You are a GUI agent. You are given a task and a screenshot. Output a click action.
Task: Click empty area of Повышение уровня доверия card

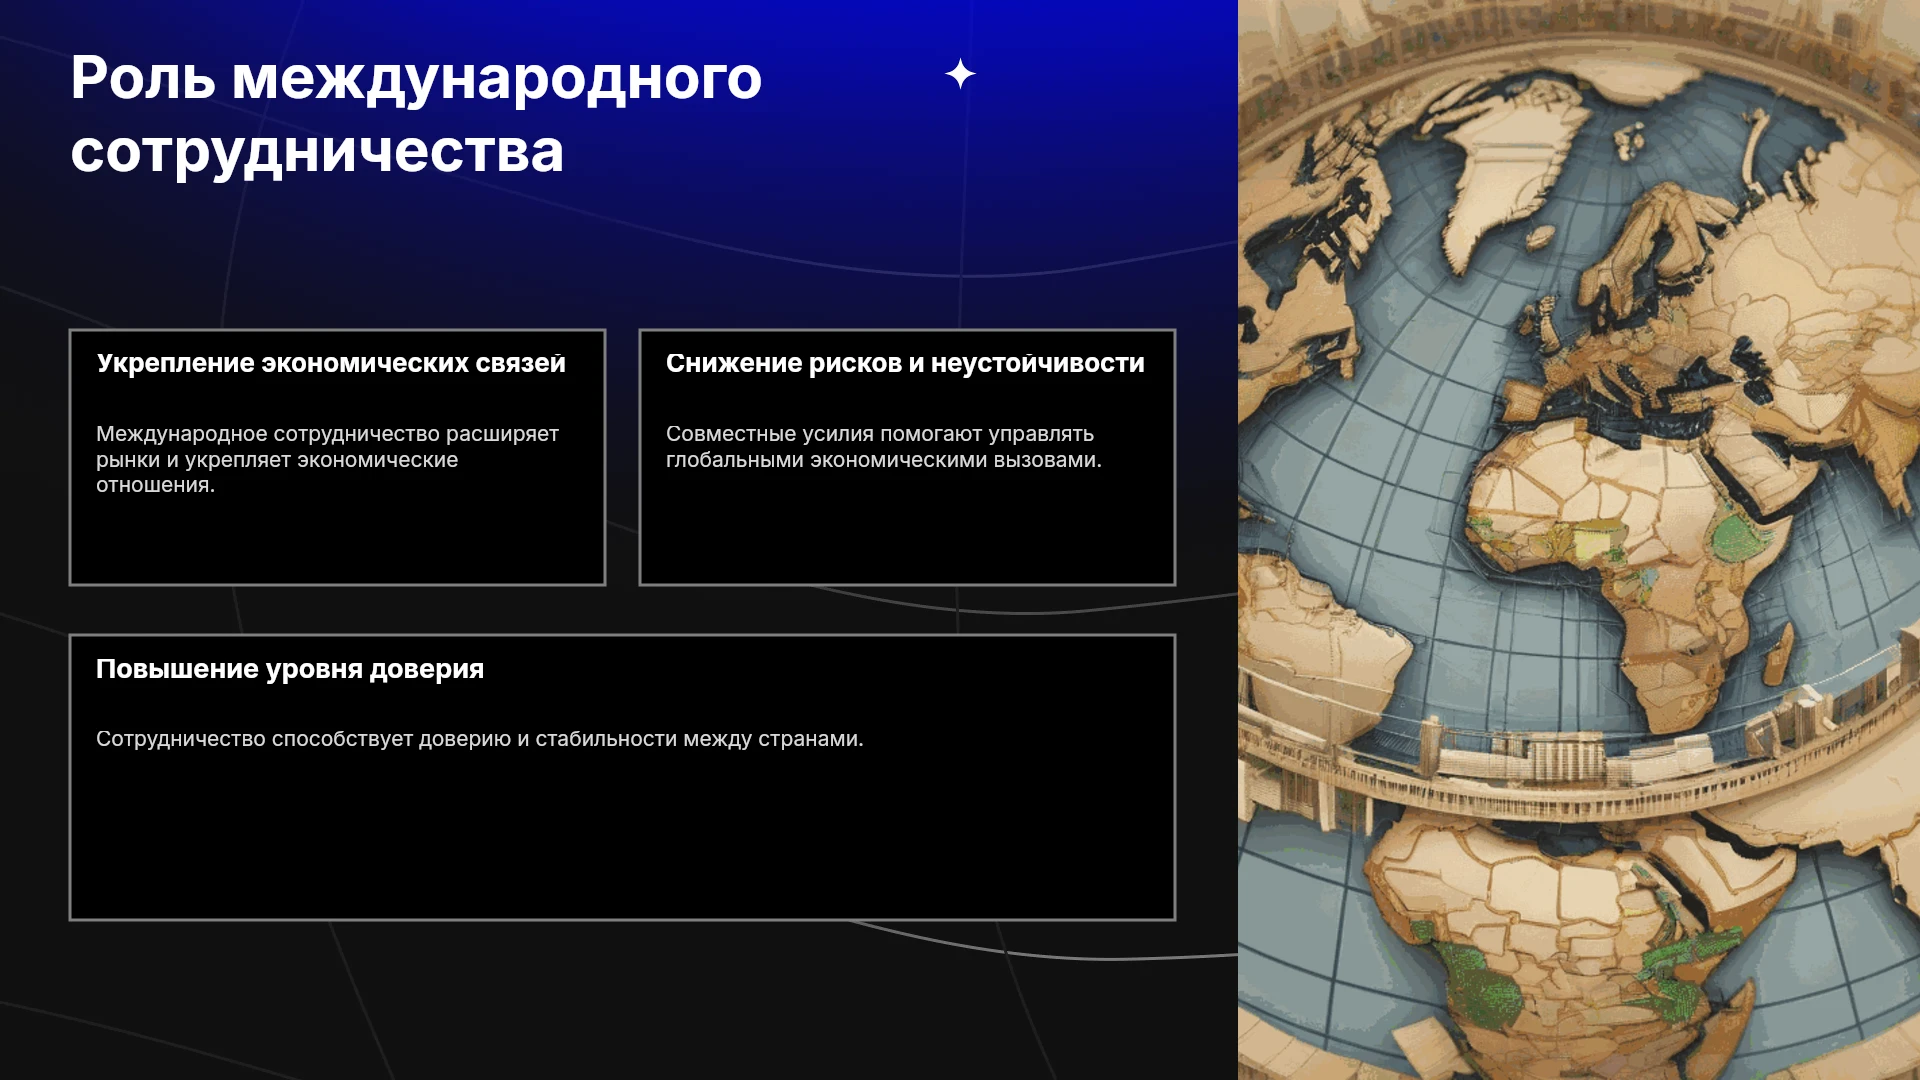tap(622, 840)
